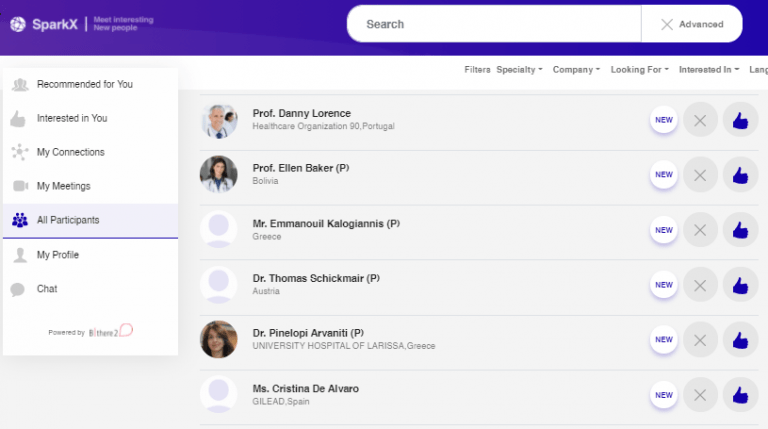Click the B!there2 powered-by logo
Viewport: 768px width, 429px height.
point(111,331)
